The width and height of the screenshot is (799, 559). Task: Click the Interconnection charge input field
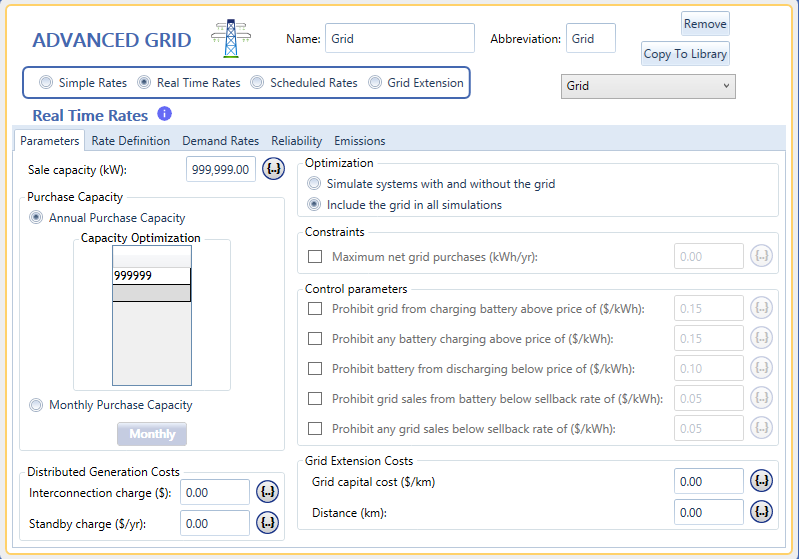click(215, 492)
